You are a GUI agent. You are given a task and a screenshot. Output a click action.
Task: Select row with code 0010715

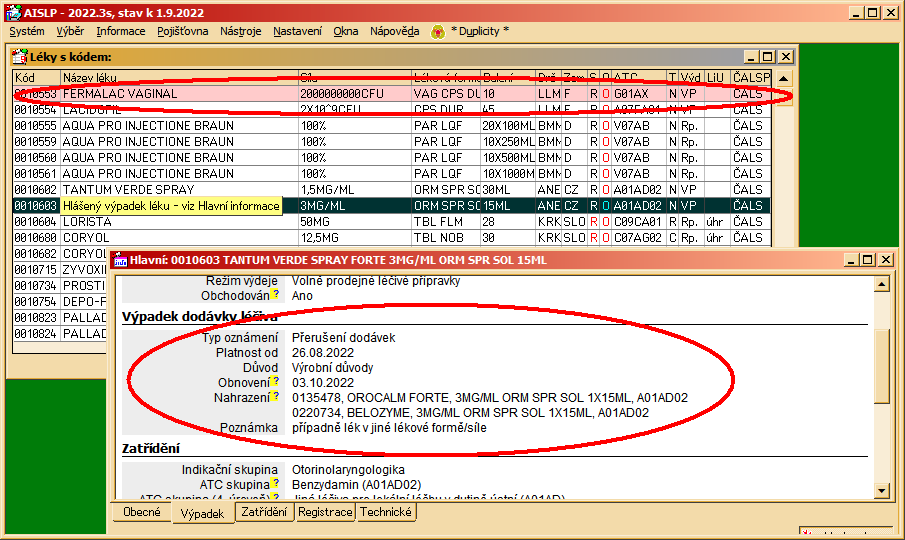(x=59, y=270)
